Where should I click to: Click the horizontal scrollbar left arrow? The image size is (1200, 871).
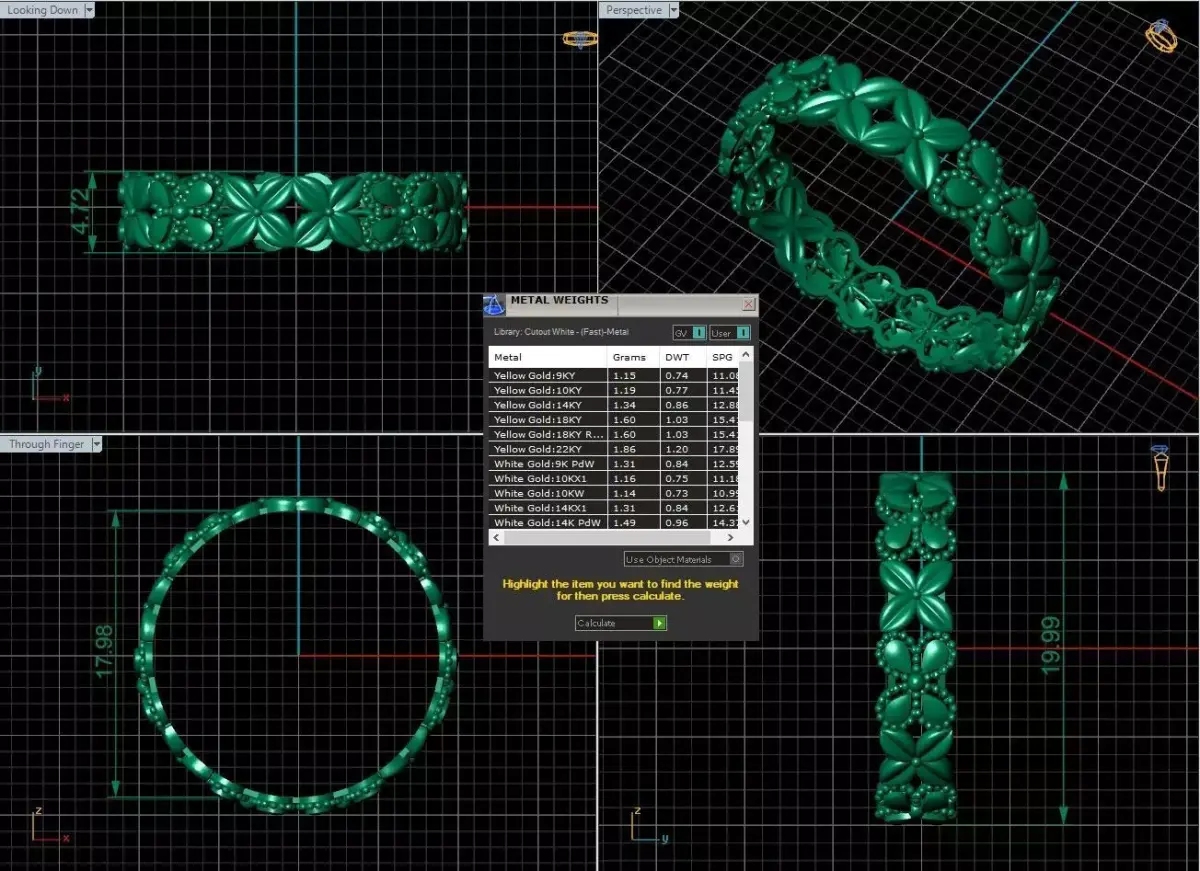click(x=494, y=537)
